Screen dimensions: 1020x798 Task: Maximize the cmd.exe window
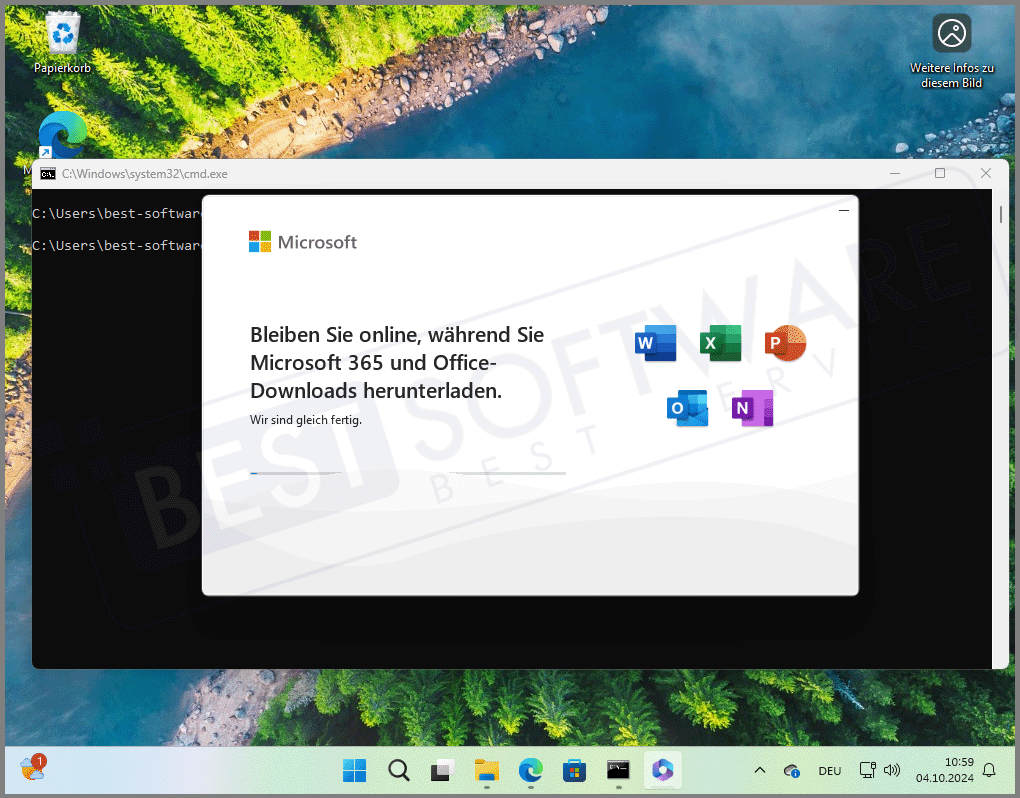pyautogui.click(x=940, y=173)
